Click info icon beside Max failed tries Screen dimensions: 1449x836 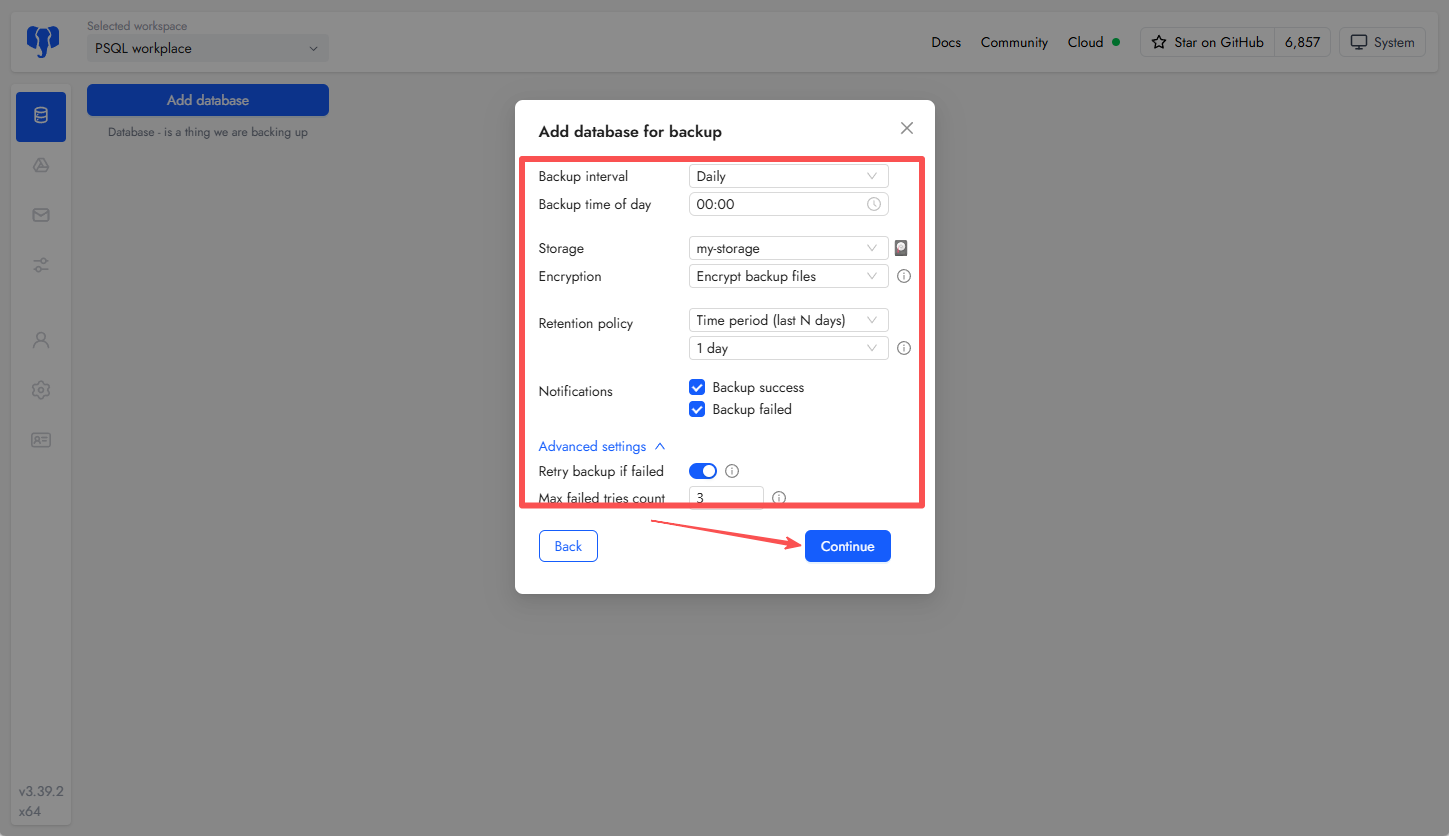pyautogui.click(x=779, y=498)
